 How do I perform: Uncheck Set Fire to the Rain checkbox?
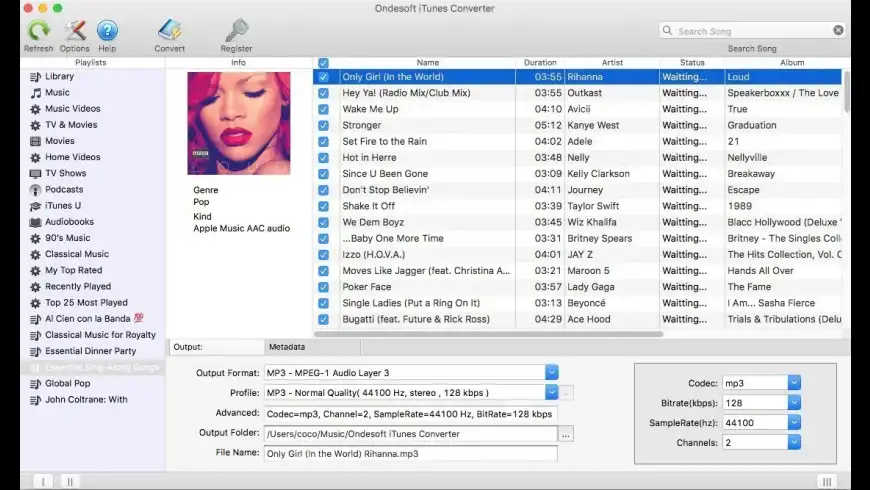(x=323, y=142)
